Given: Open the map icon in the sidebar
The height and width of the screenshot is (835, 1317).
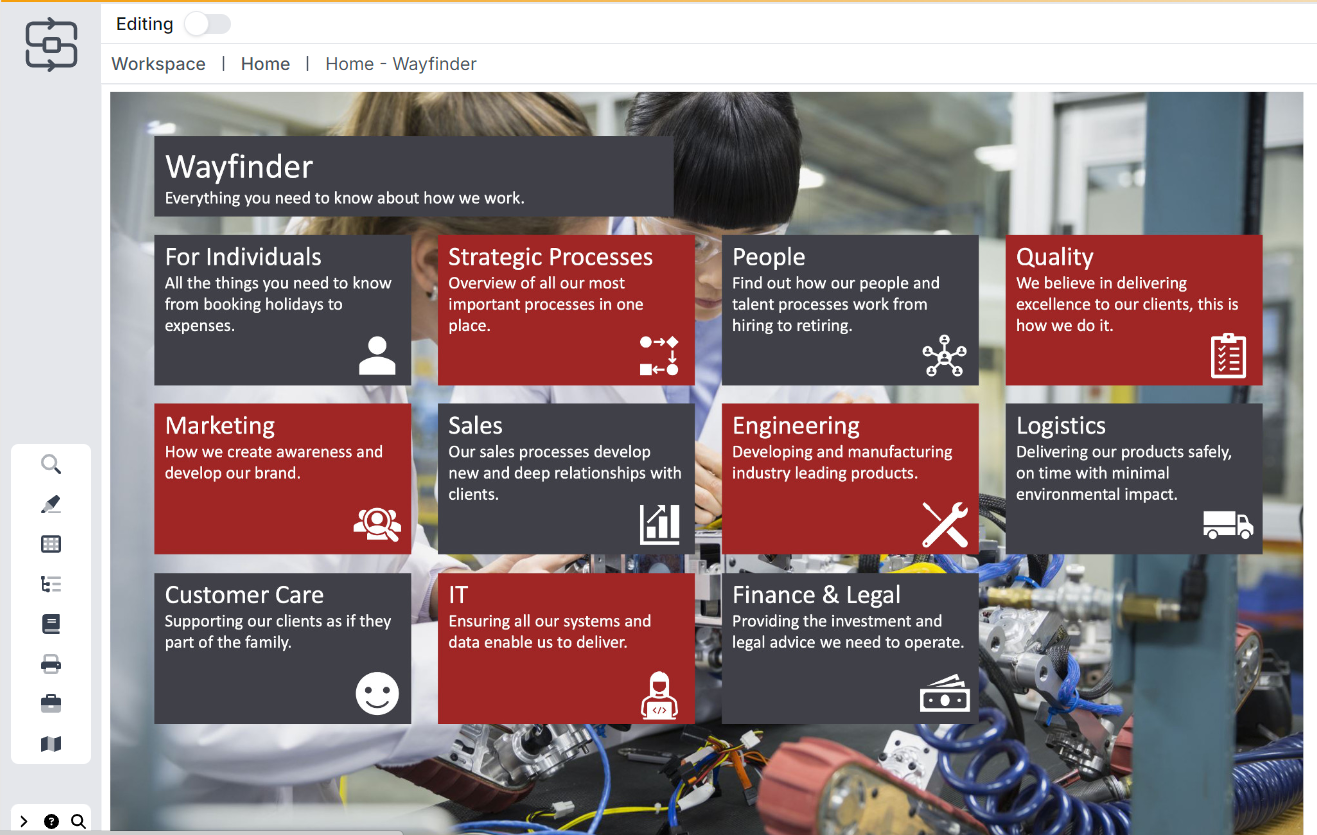Looking at the screenshot, I should pyautogui.click(x=50, y=743).
